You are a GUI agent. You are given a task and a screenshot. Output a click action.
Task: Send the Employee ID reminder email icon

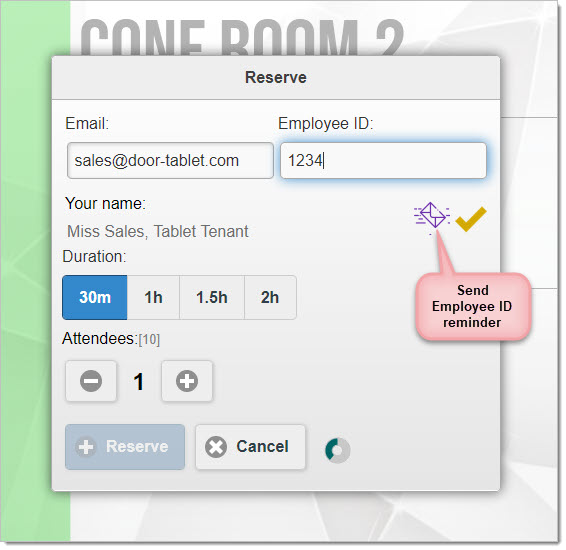pyautogui.click(x=432, y=216)
